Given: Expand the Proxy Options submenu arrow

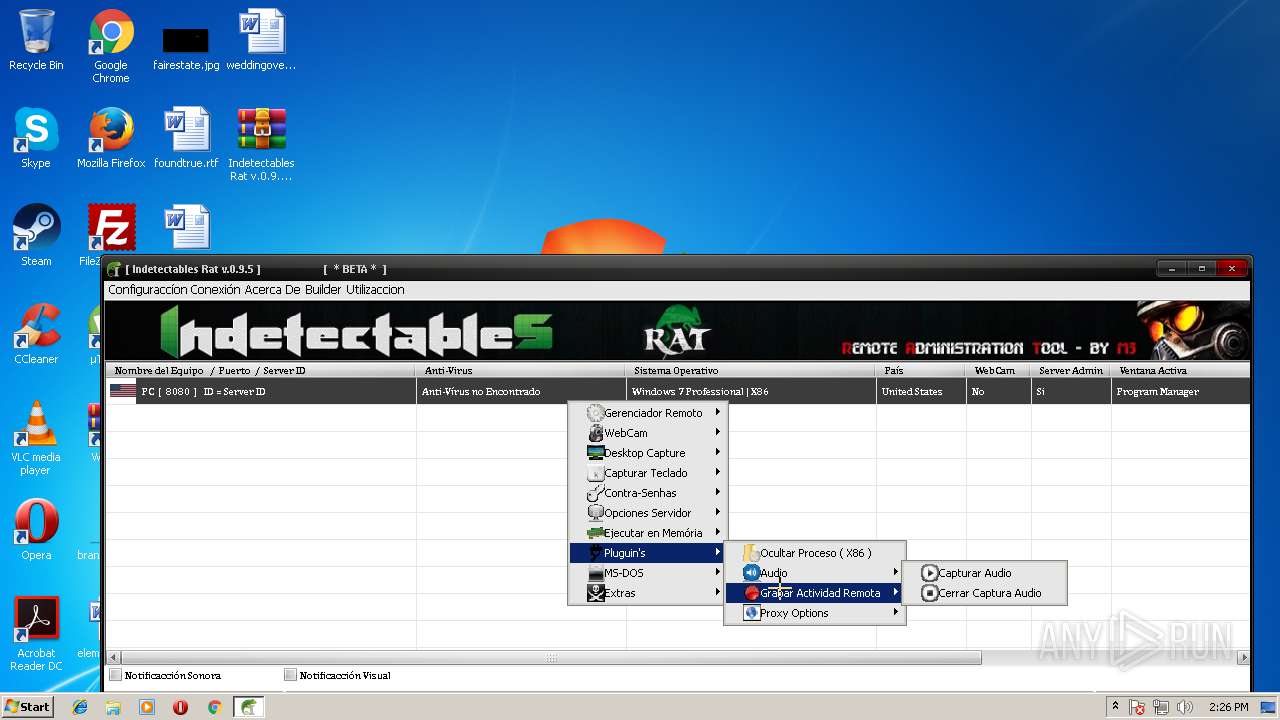Looking at the screenshot, I should (896, 613).
